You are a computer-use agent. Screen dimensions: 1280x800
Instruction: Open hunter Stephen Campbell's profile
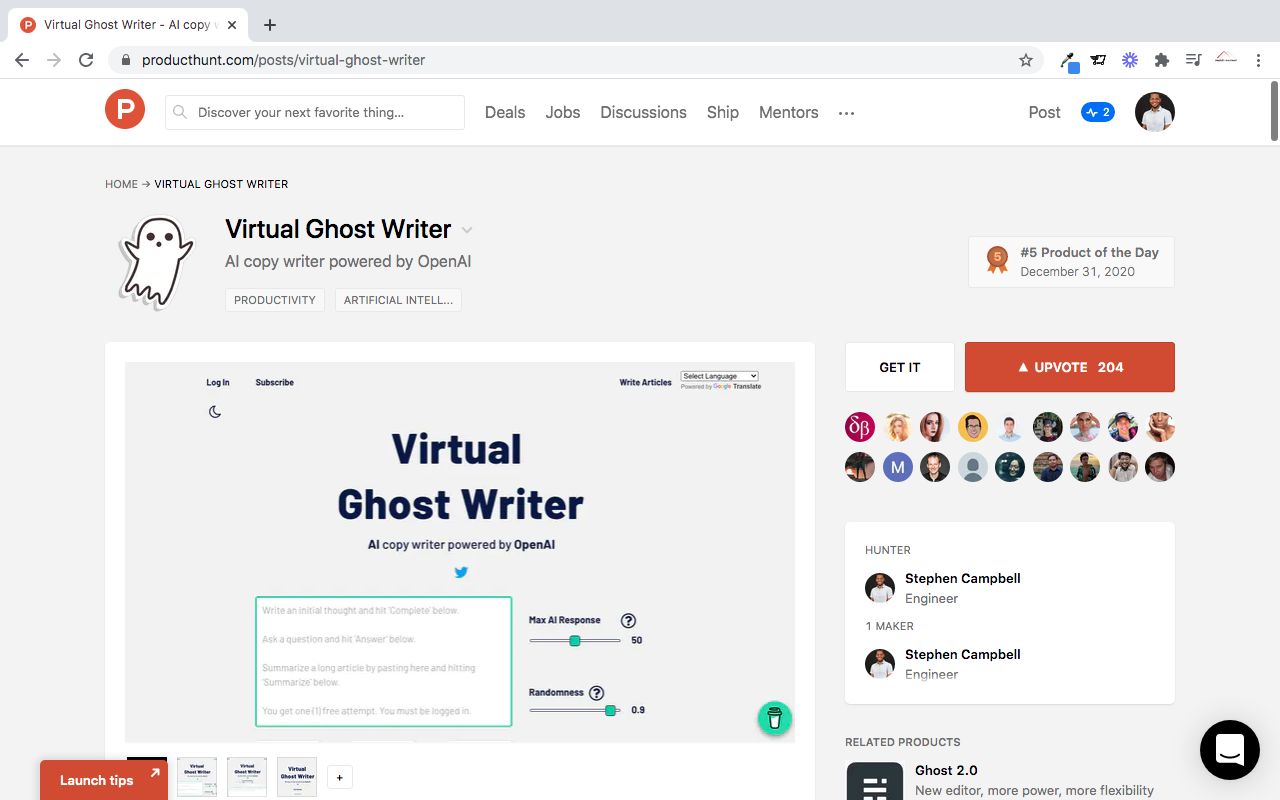click(962, 578)
